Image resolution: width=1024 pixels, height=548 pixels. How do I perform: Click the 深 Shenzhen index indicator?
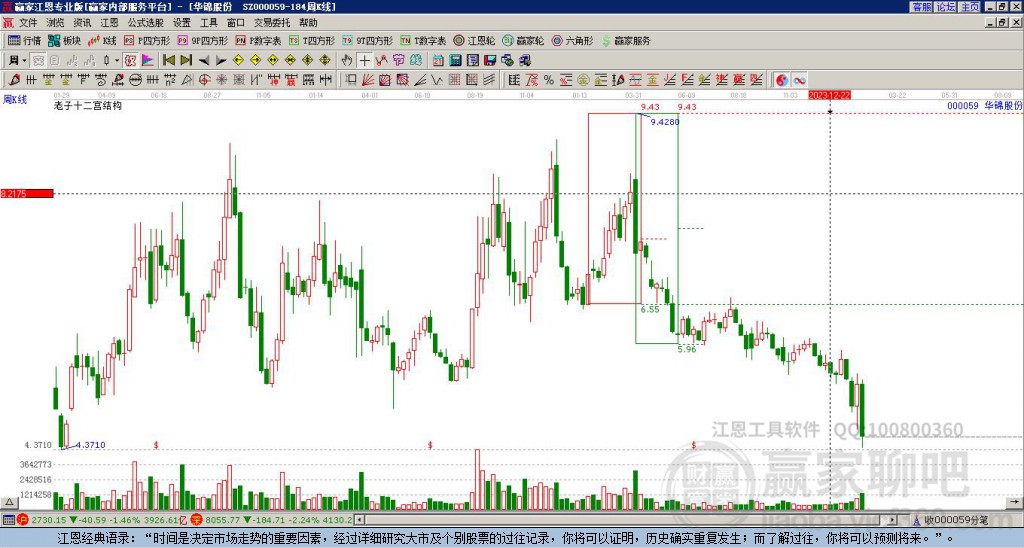[197, 520]
